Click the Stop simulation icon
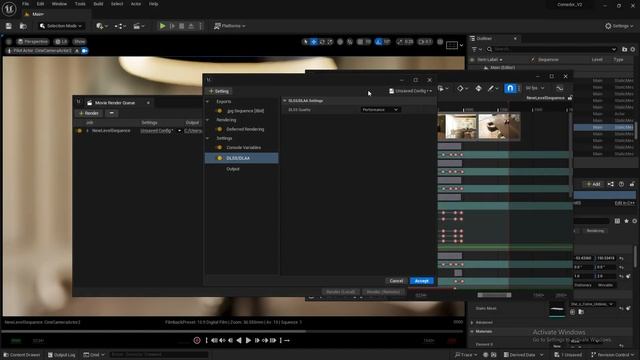640x360 pixels. tap(182, 26)
